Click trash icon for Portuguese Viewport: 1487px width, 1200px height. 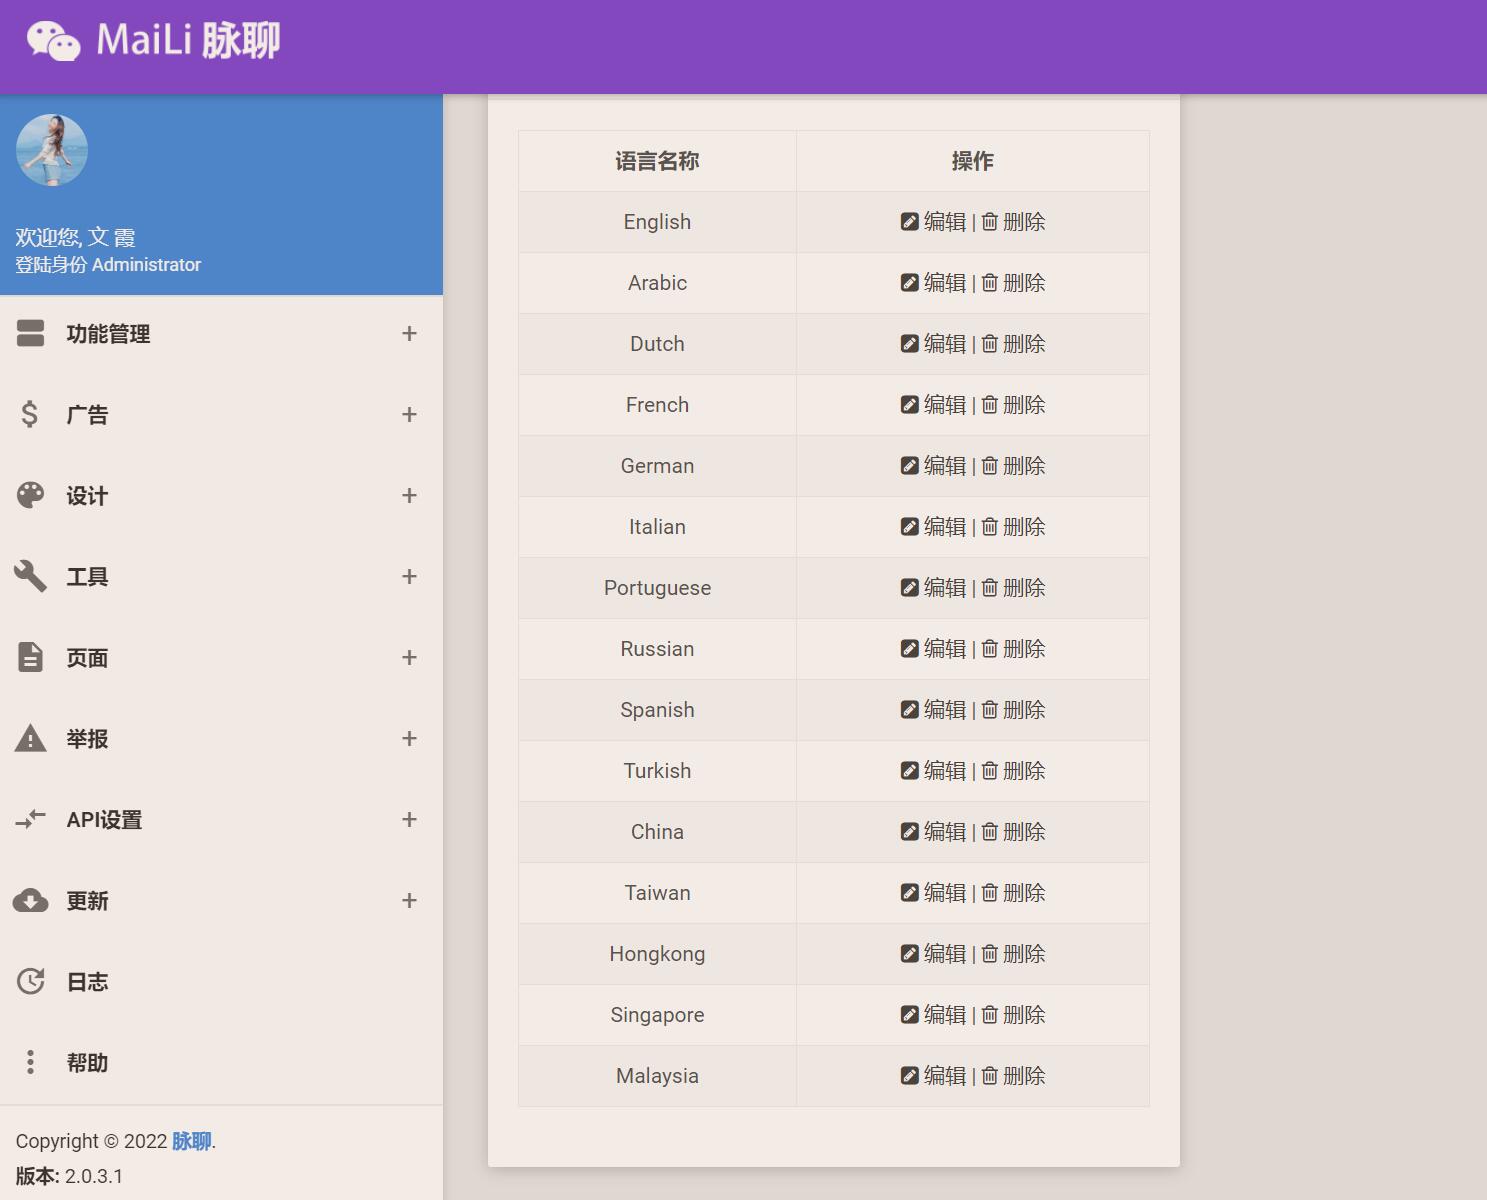[x=990, y=588]
